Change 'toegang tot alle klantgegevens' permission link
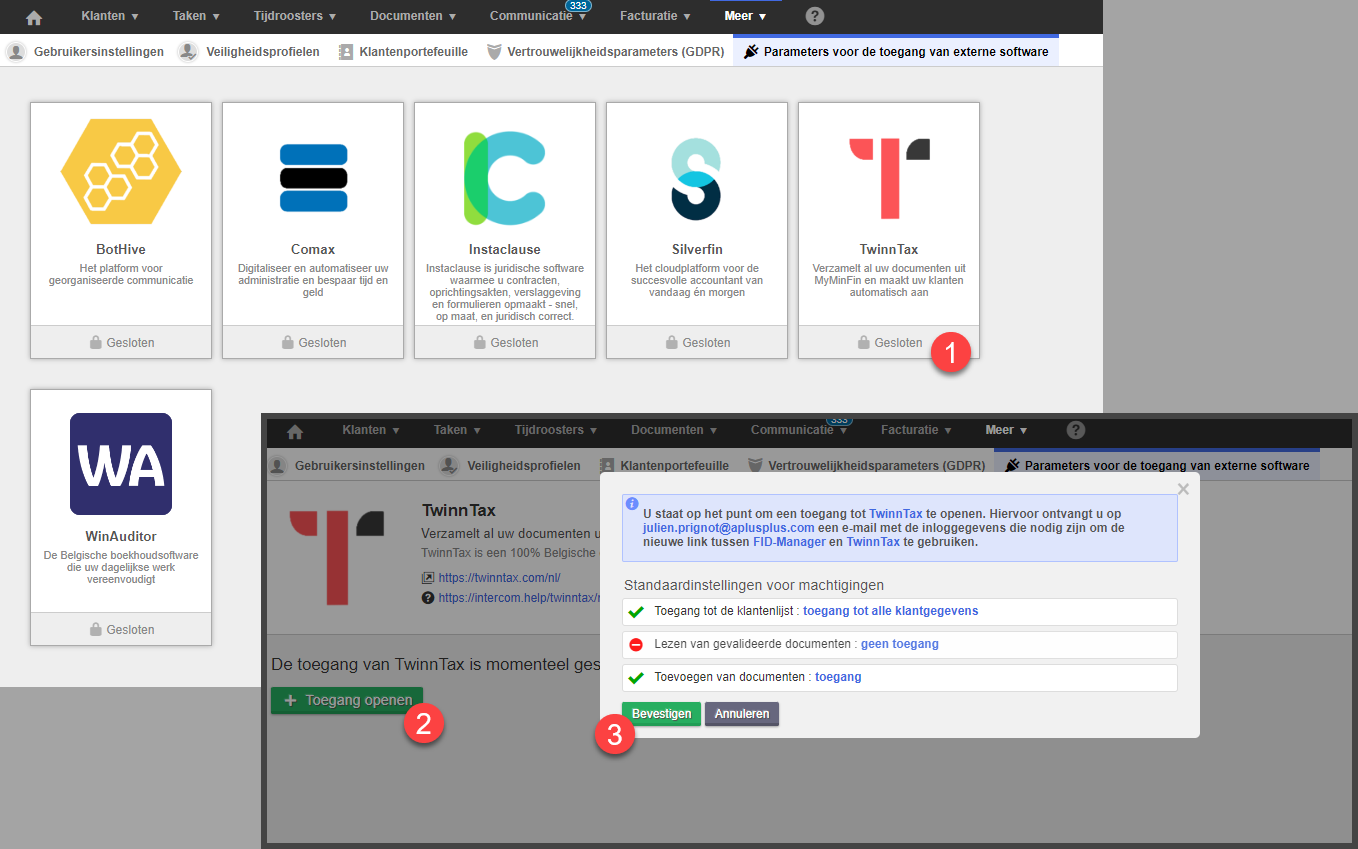1358x849 pixels. pos(890,611)
